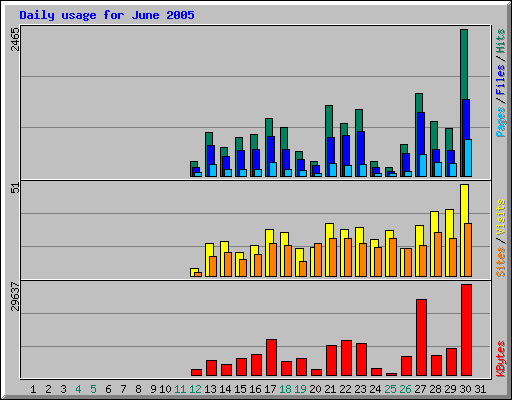This screenshot has width=512, height=400.
Task: Click green day label 12
Action: click(195, 389)
